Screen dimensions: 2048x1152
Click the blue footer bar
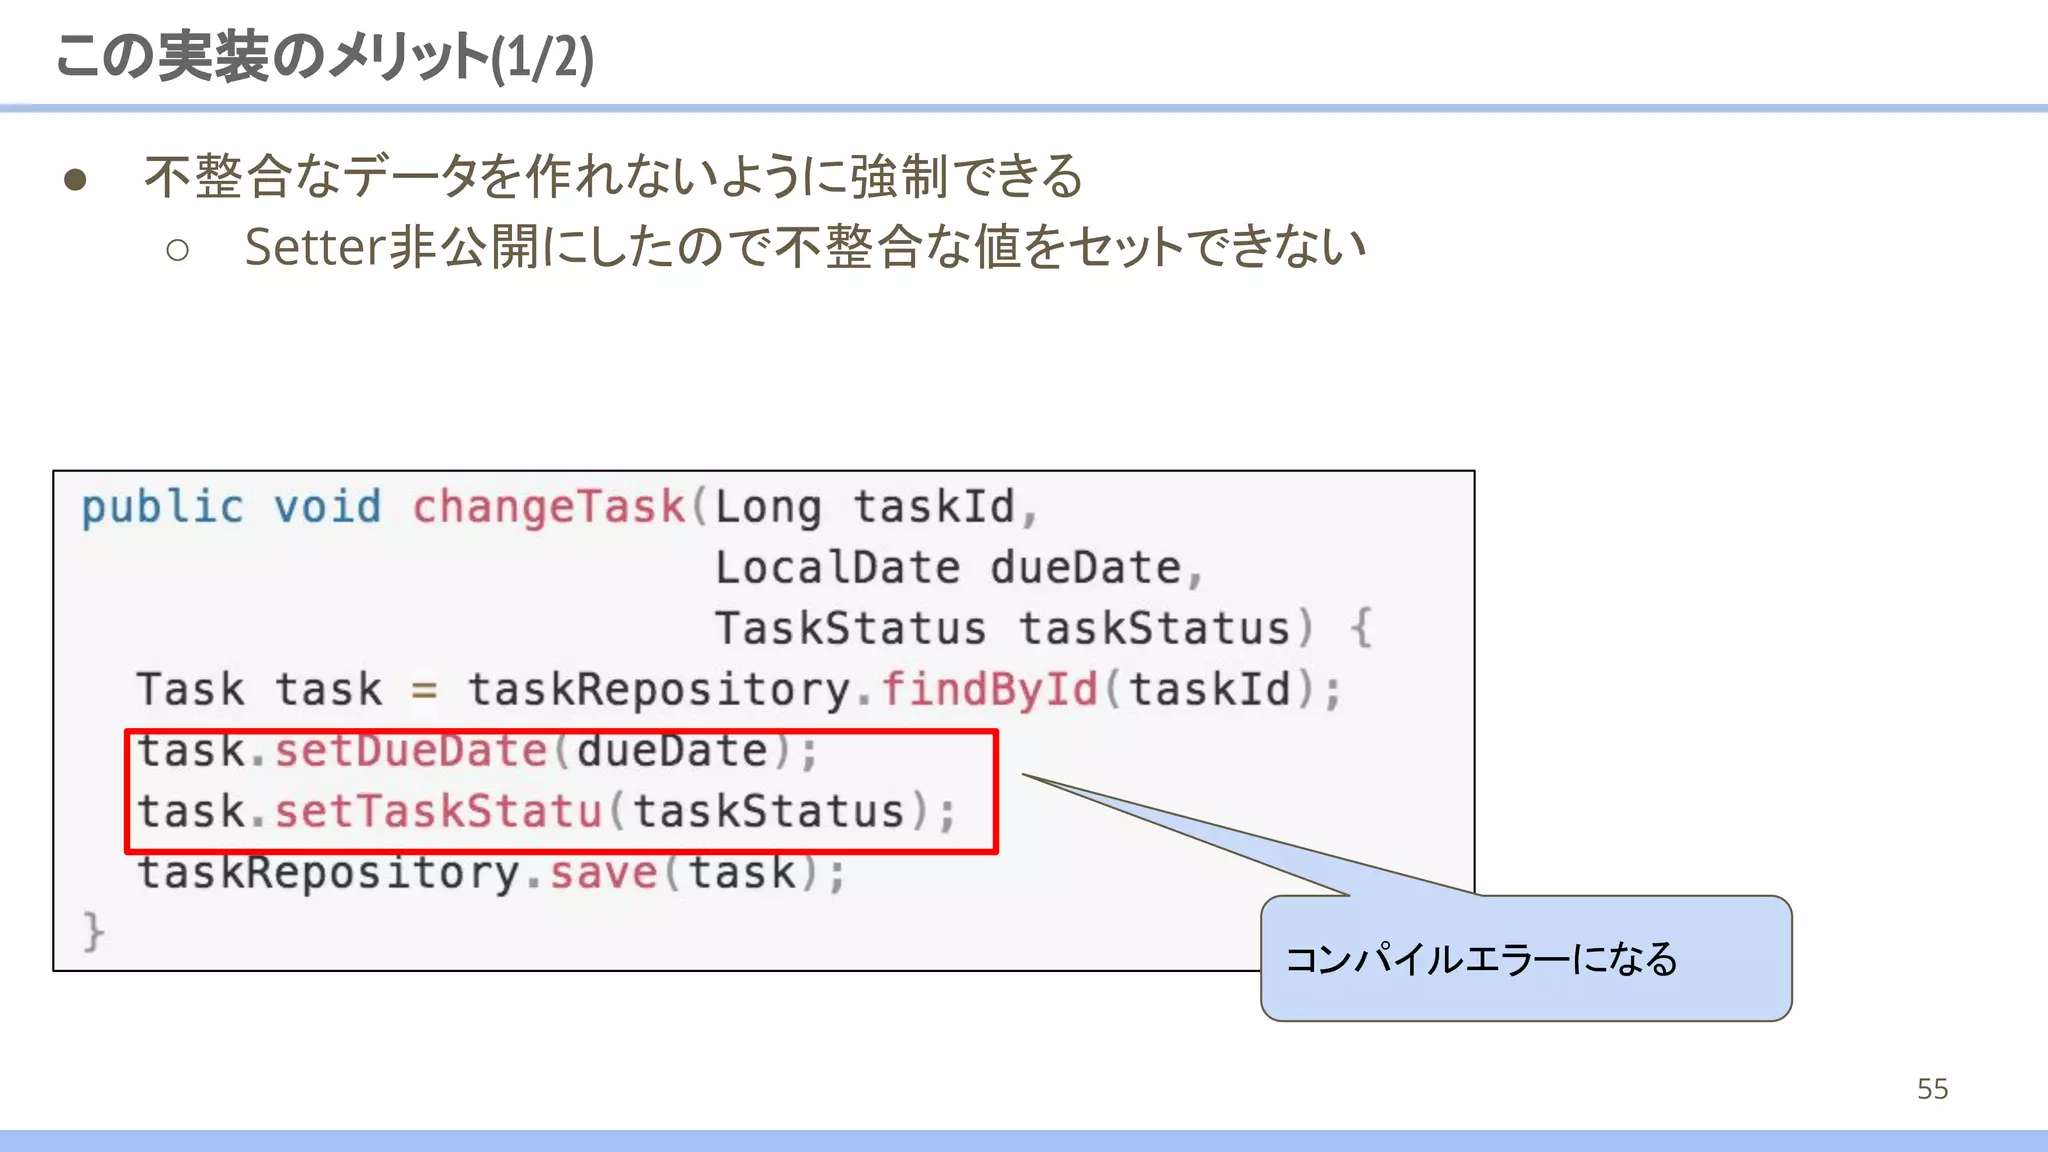click(1024, 1140)
